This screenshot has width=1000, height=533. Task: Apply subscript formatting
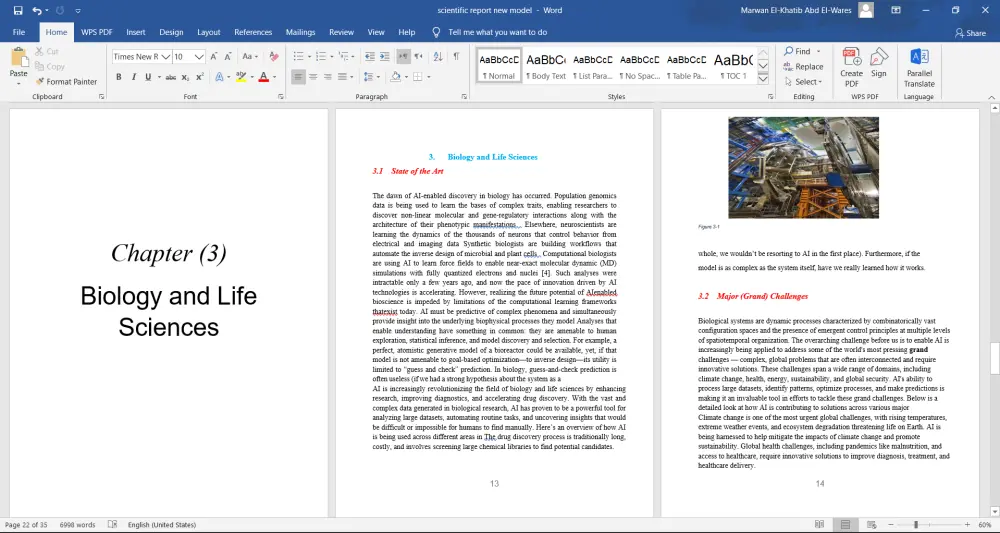(185, 77)
